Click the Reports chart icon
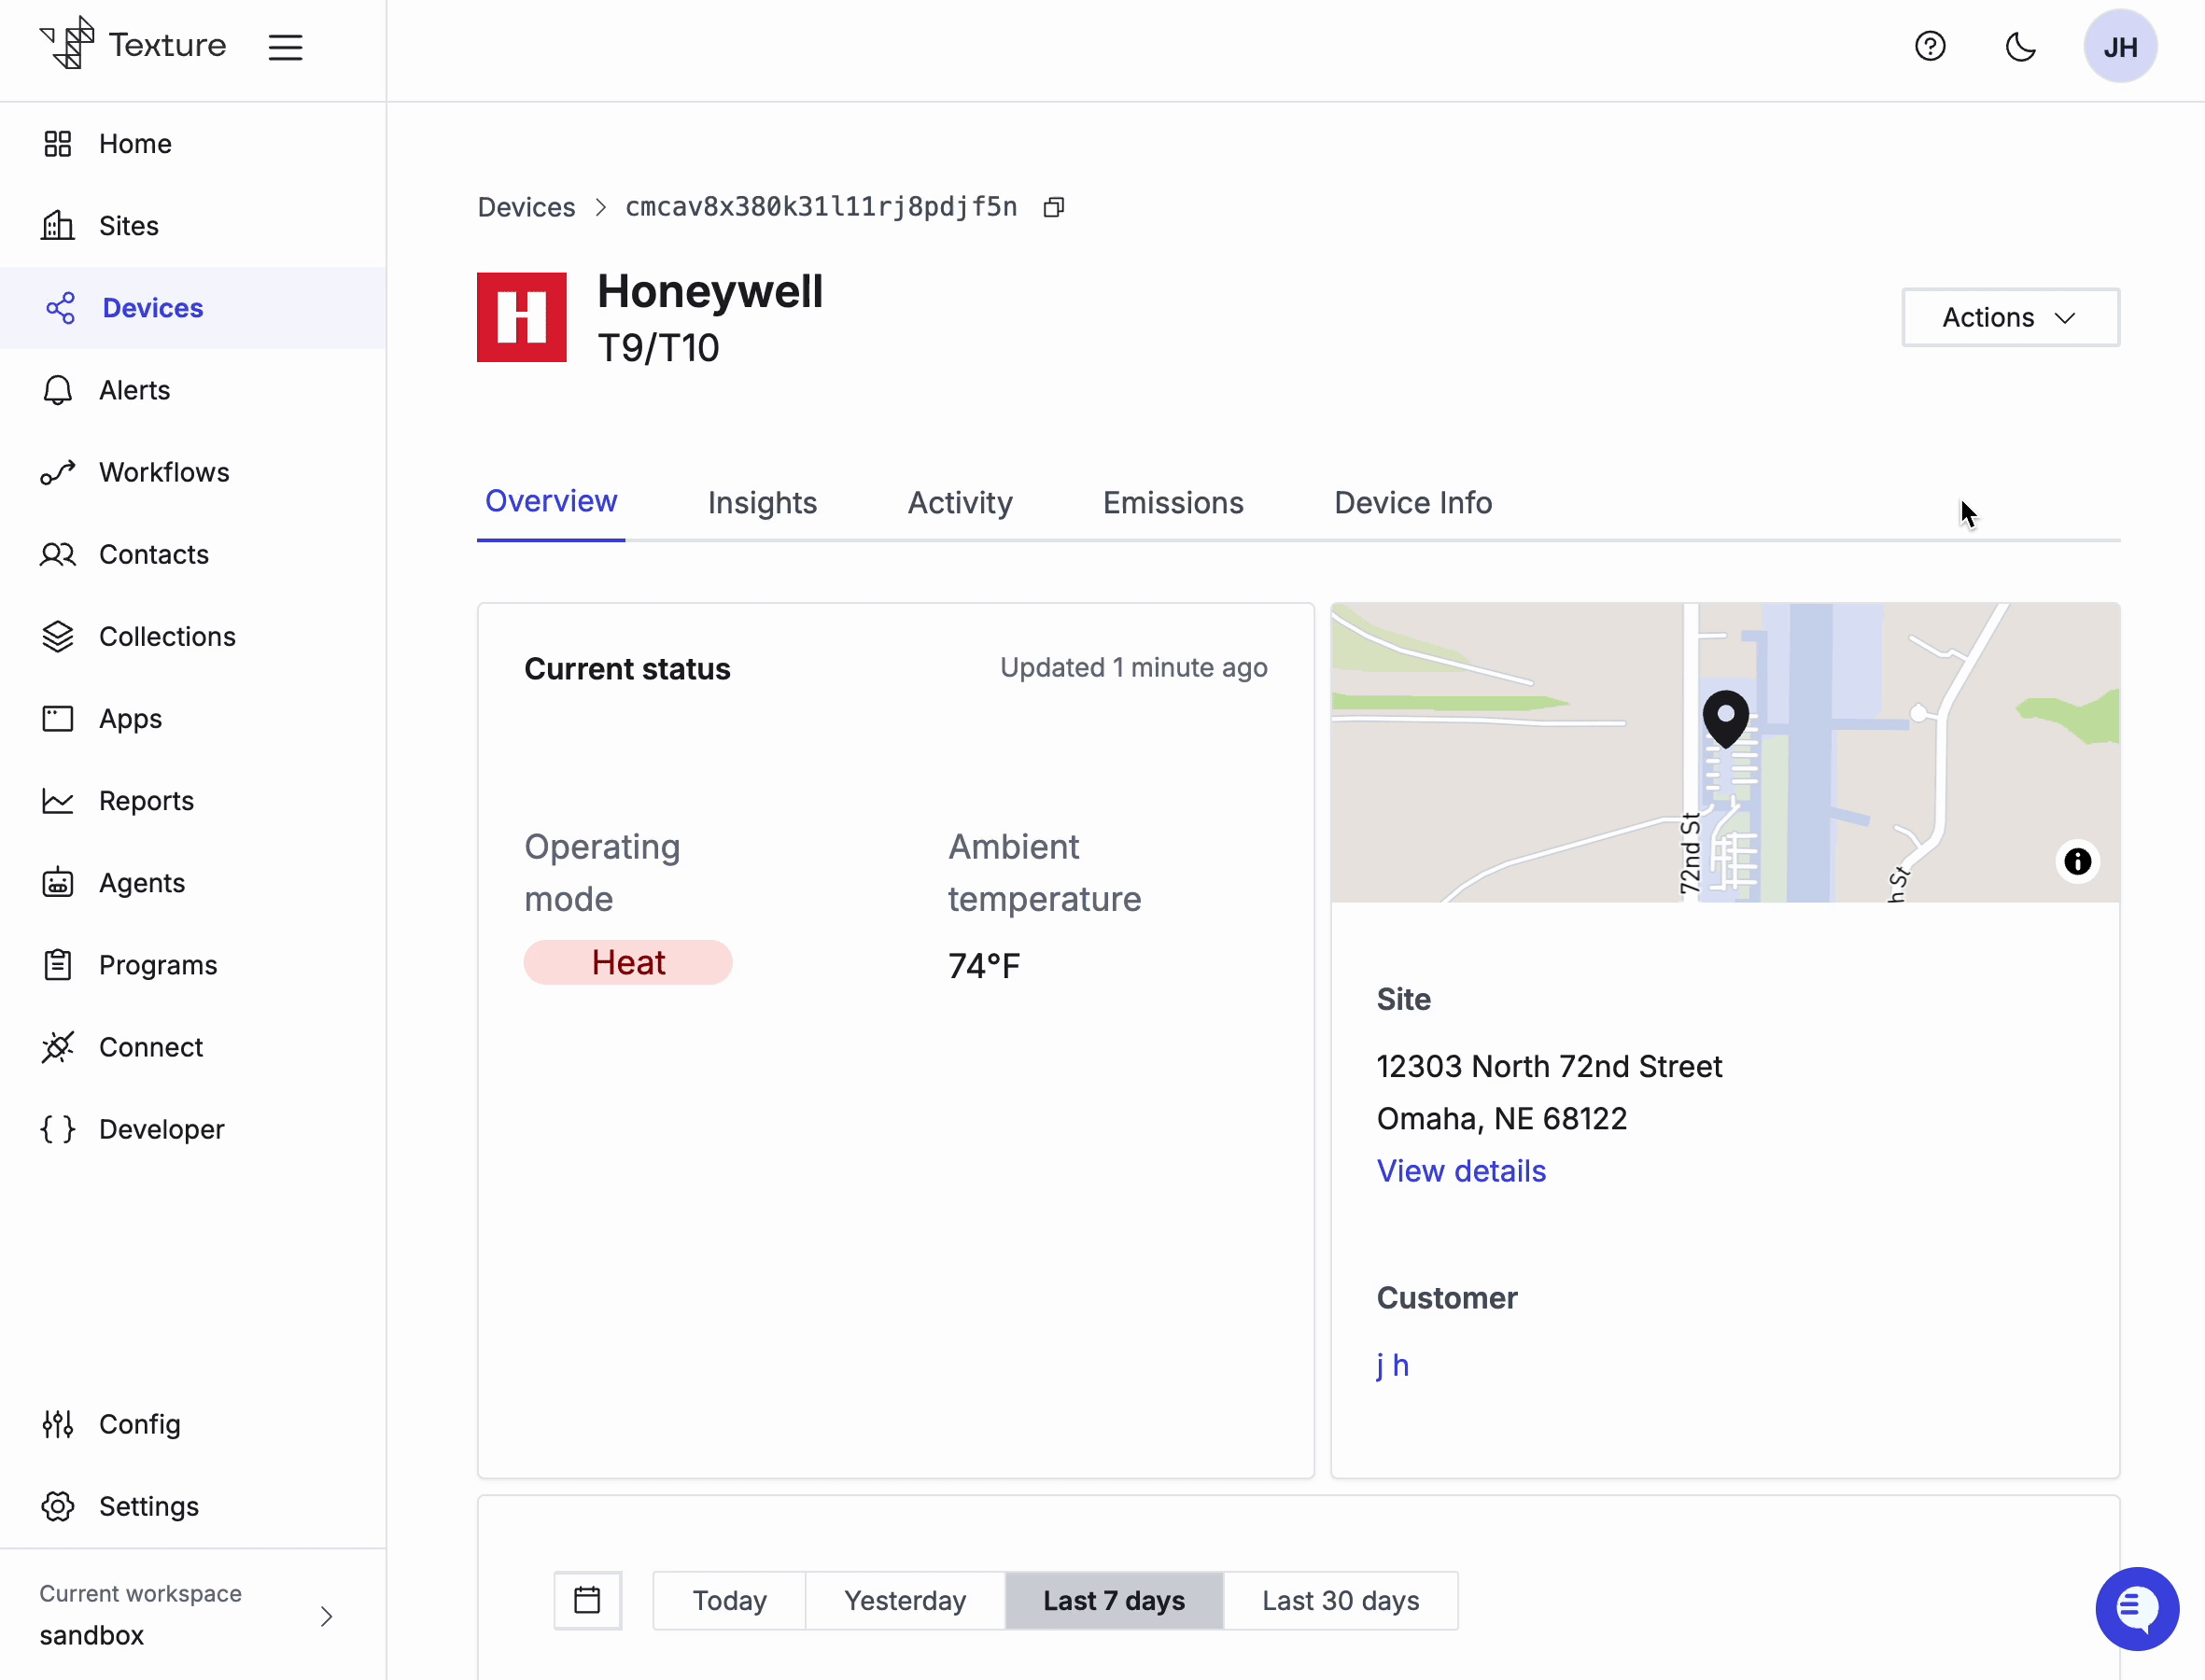This screenshot has width=2205, height=1680. 58,801
